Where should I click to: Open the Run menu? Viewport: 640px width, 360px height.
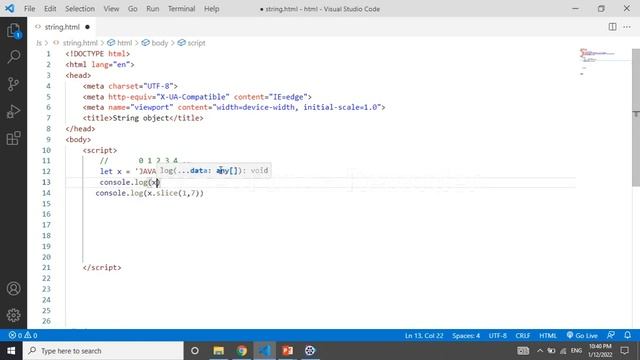[x=153, y=9]
